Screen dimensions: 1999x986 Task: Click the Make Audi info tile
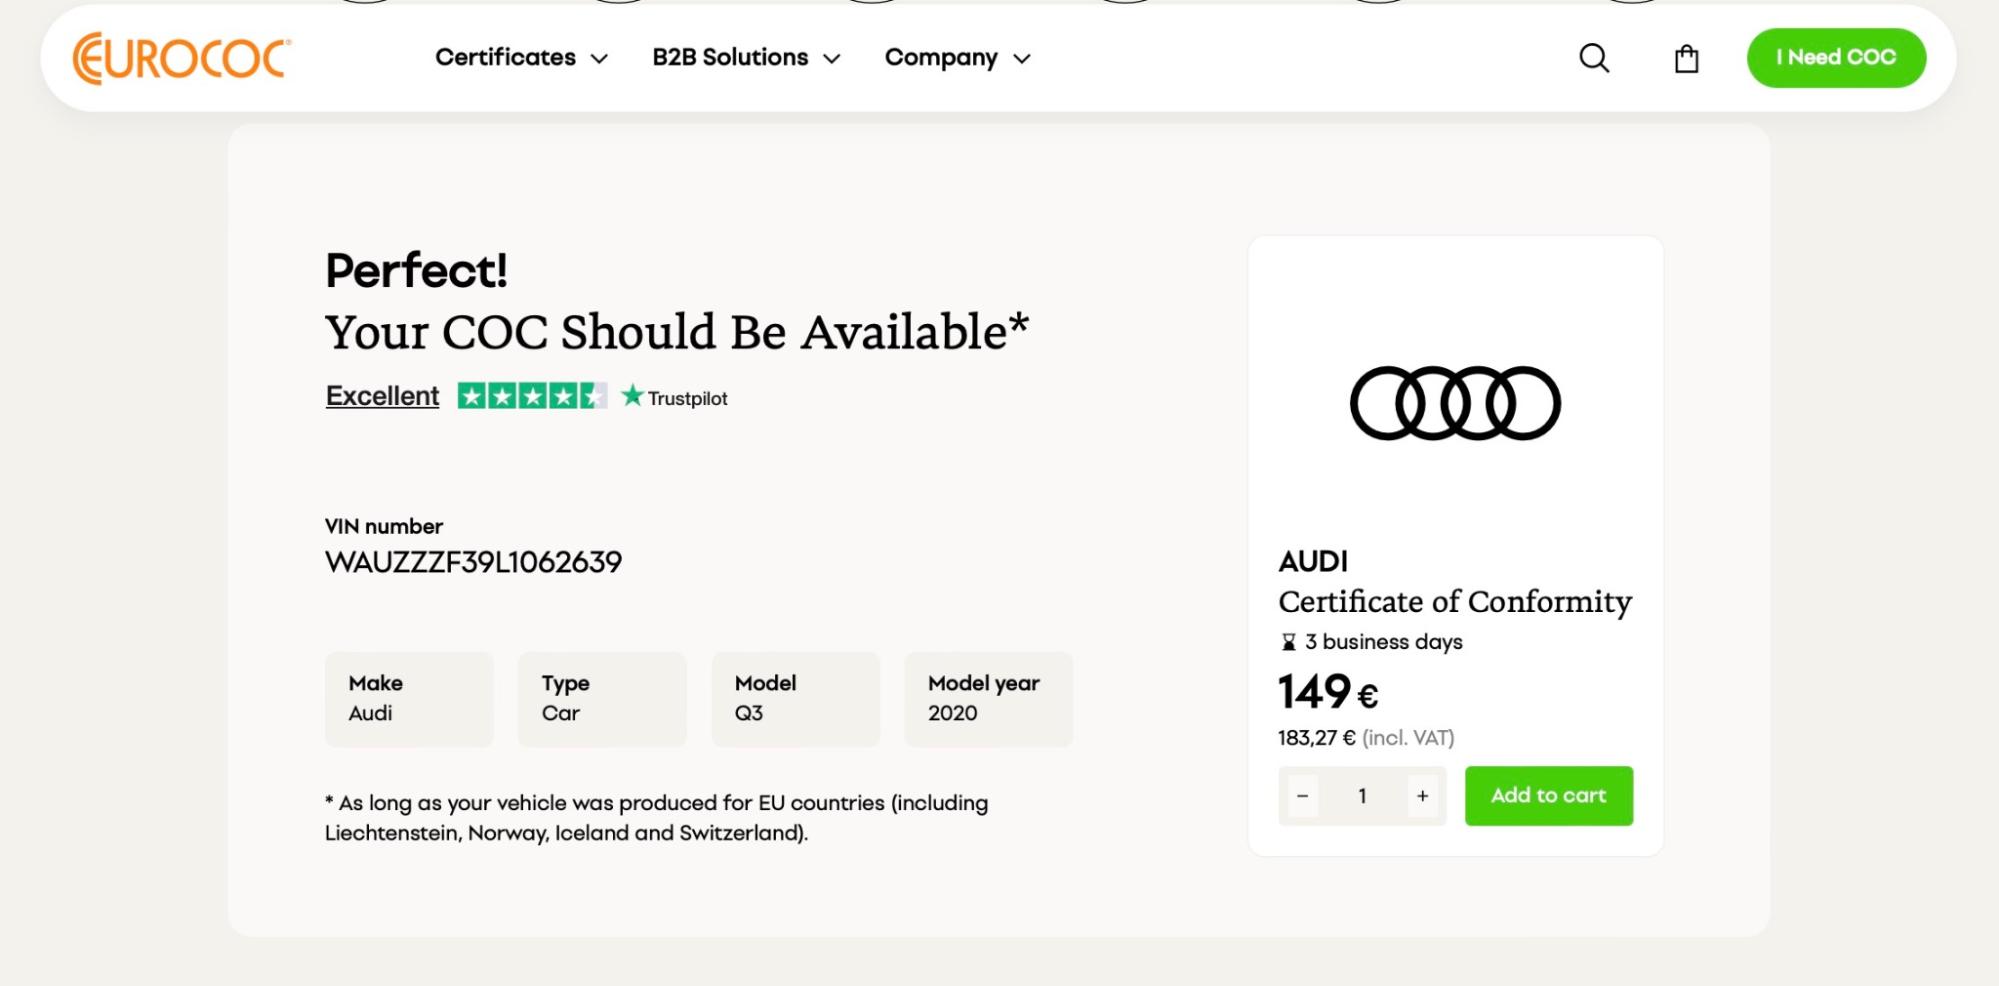[x=409, y=699]
